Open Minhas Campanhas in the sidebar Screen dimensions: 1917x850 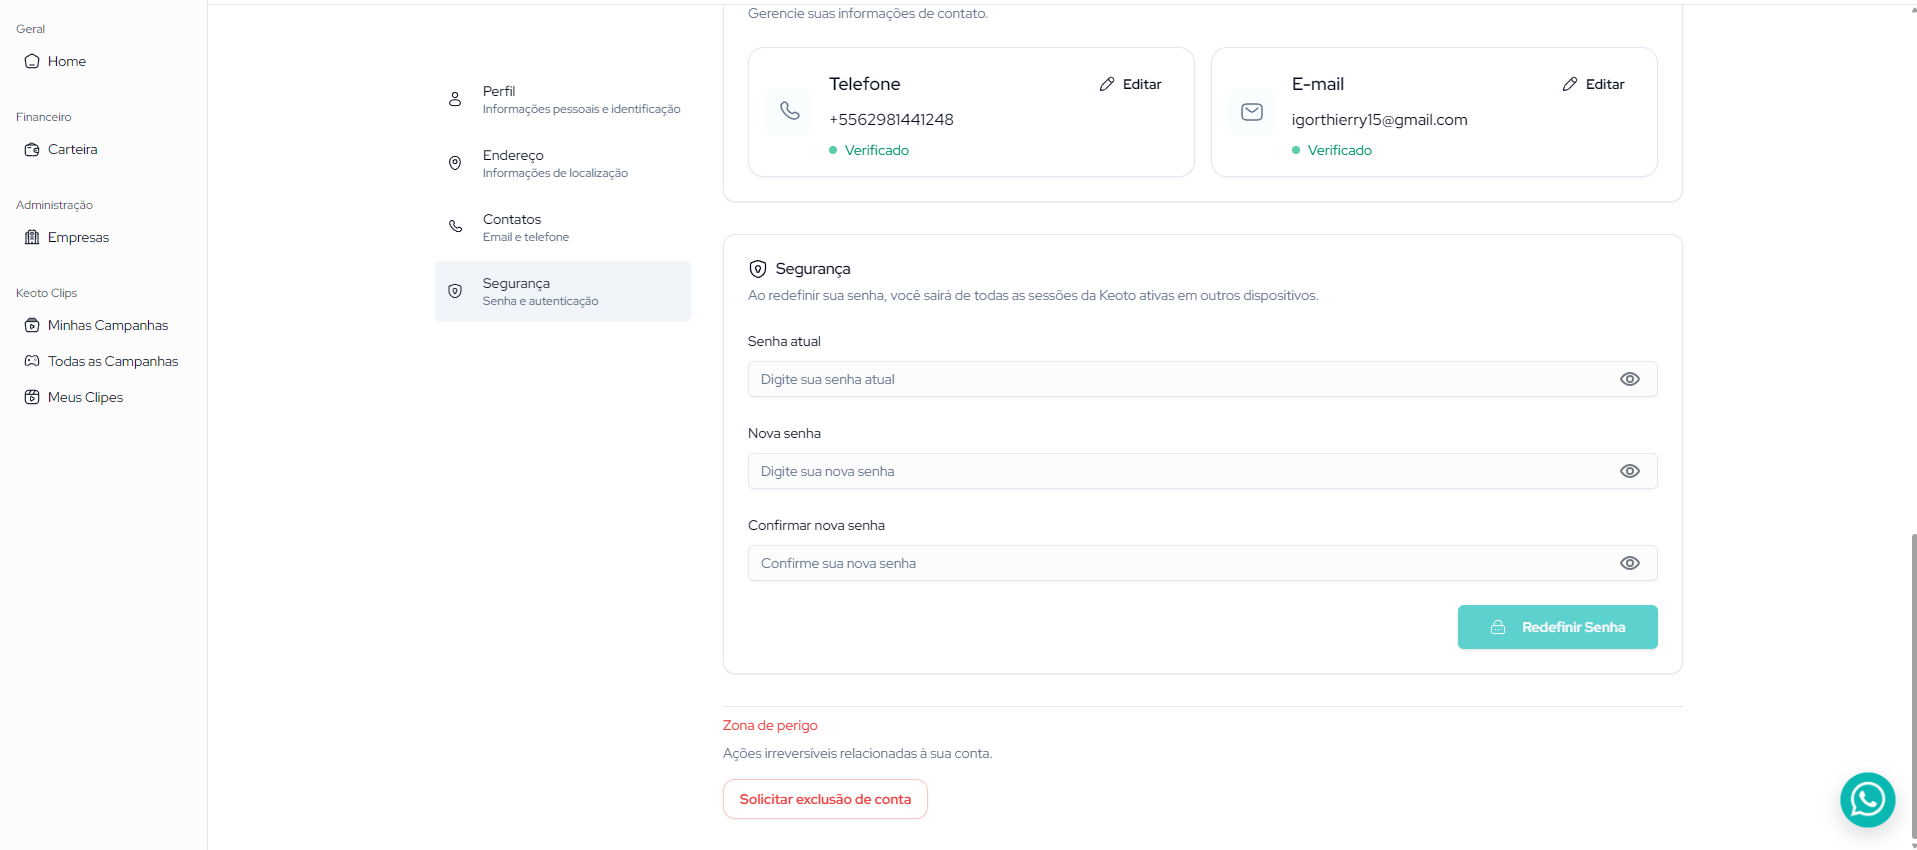pyautogui.click(x=107, y=325)
